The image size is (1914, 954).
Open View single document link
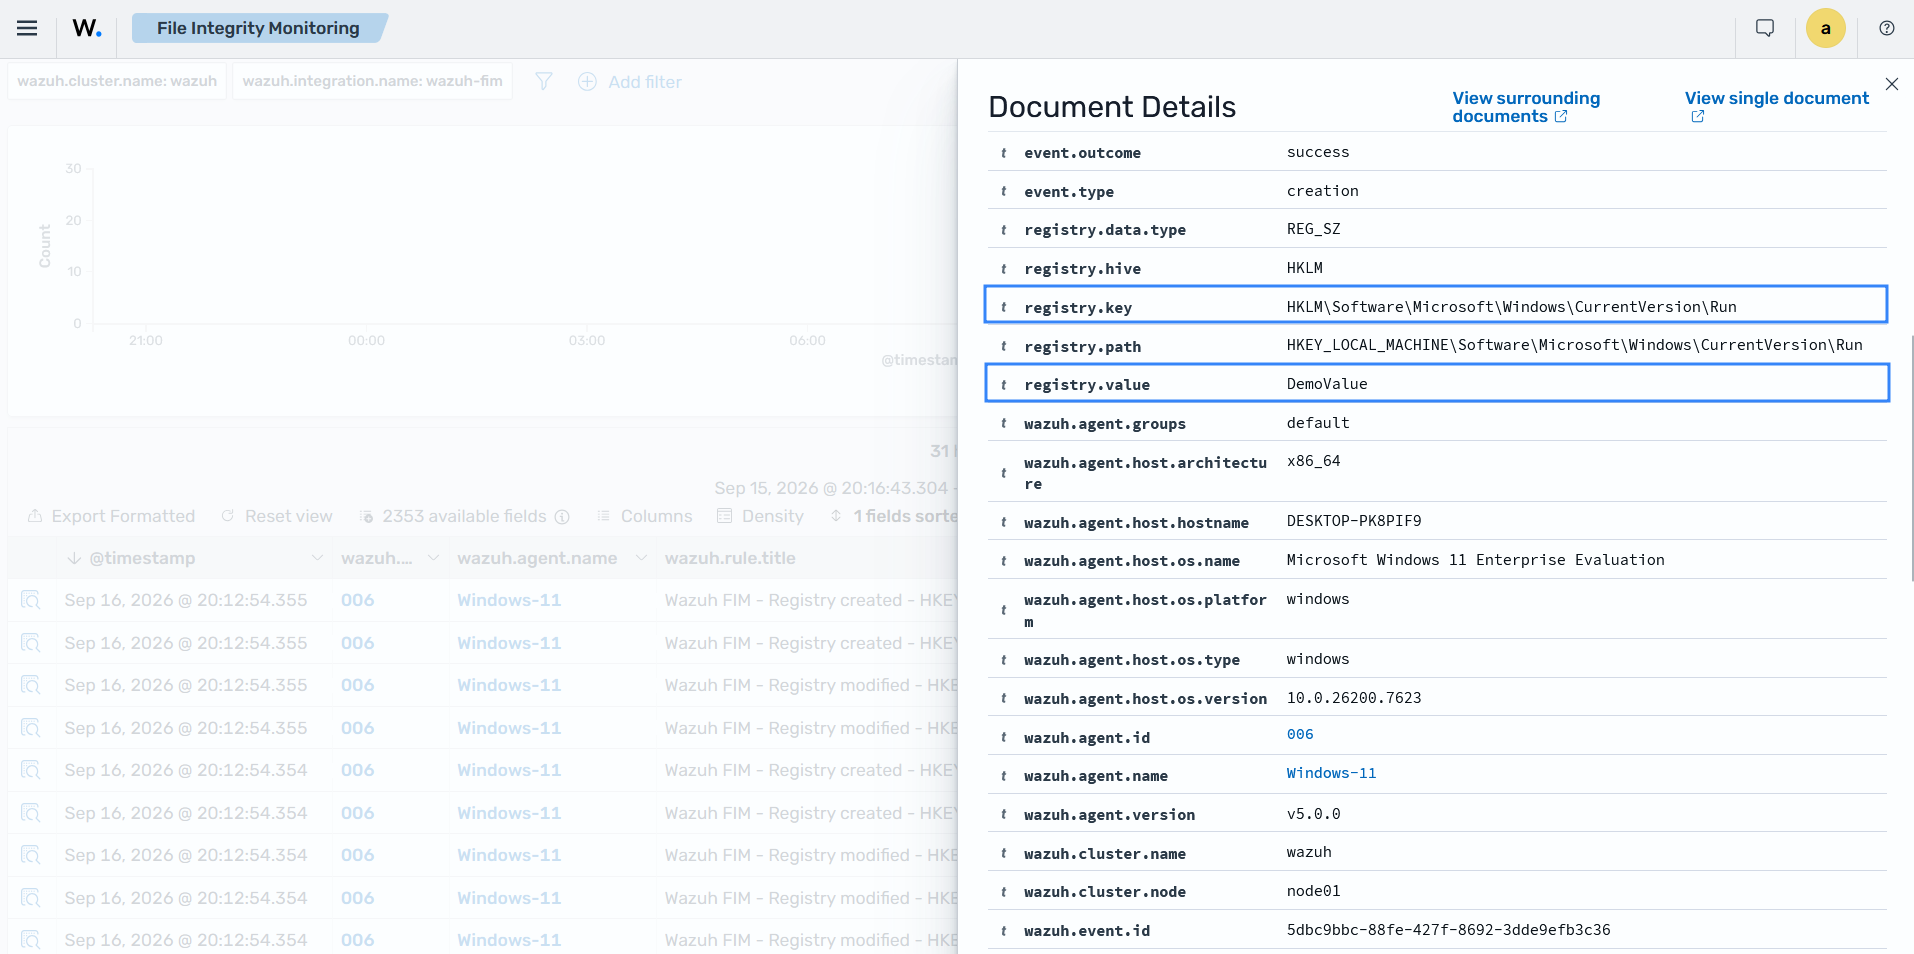coord(1776,107)
